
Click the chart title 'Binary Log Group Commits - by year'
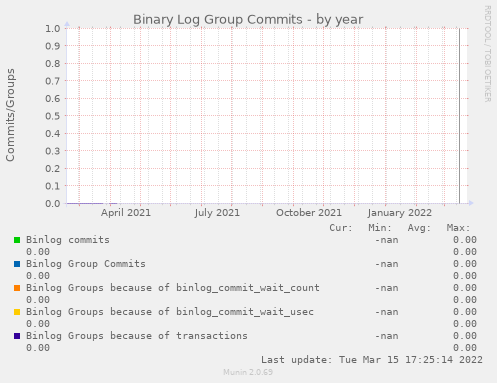[248, 19]
